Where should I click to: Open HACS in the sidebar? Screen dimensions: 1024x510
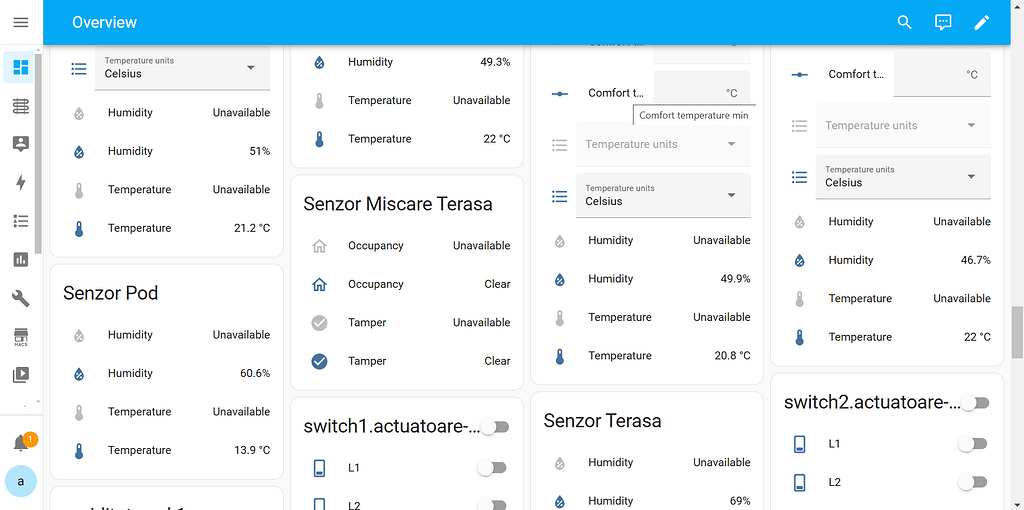(21, 336)
